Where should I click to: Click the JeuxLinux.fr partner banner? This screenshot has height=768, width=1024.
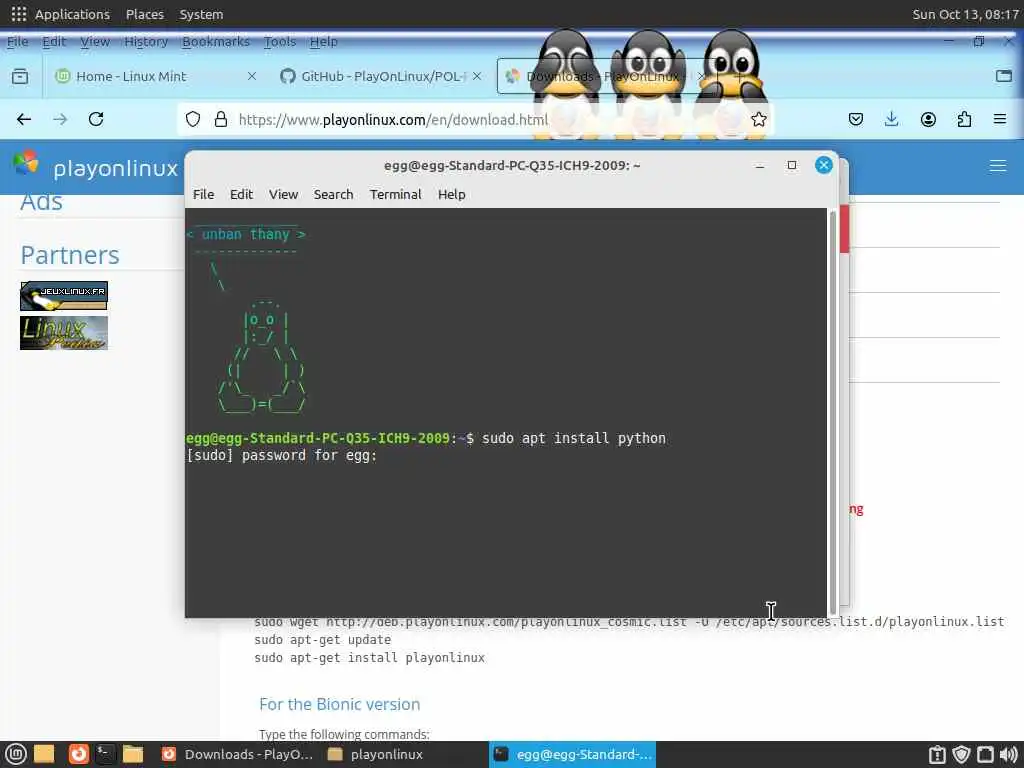coord(64,296)
